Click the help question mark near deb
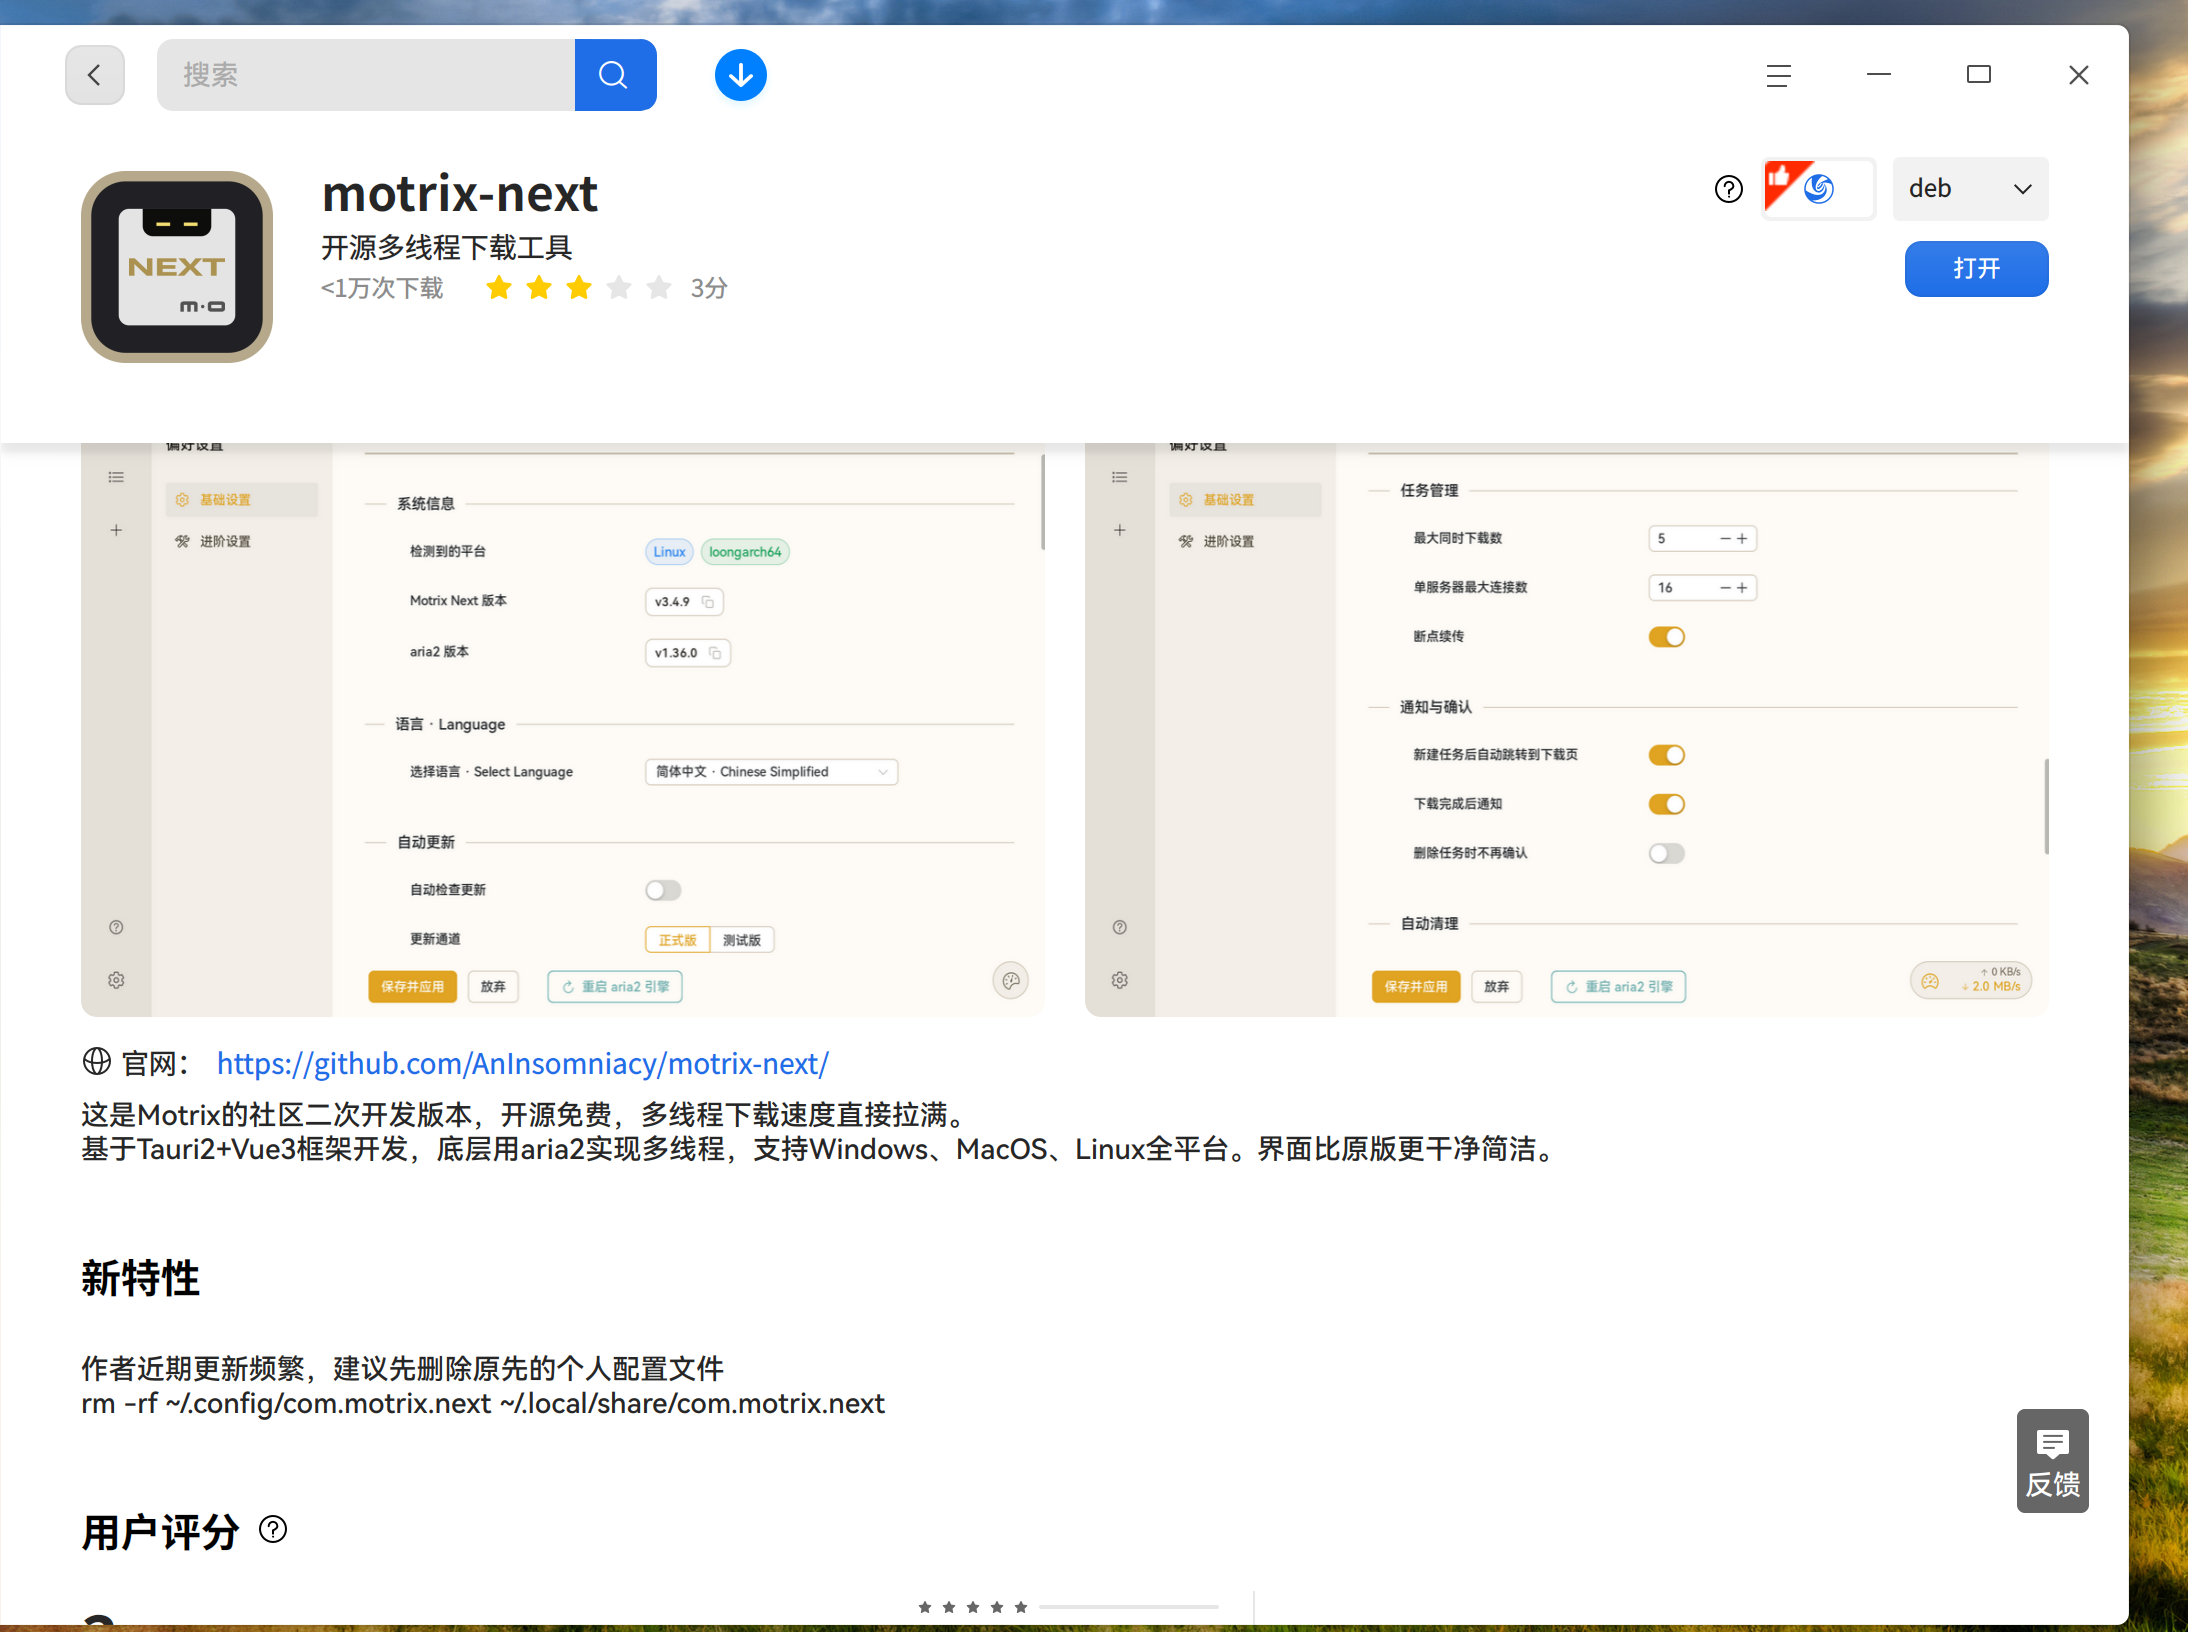The height and width of the screenshot is (1632, 2188). click(1728, 189)
